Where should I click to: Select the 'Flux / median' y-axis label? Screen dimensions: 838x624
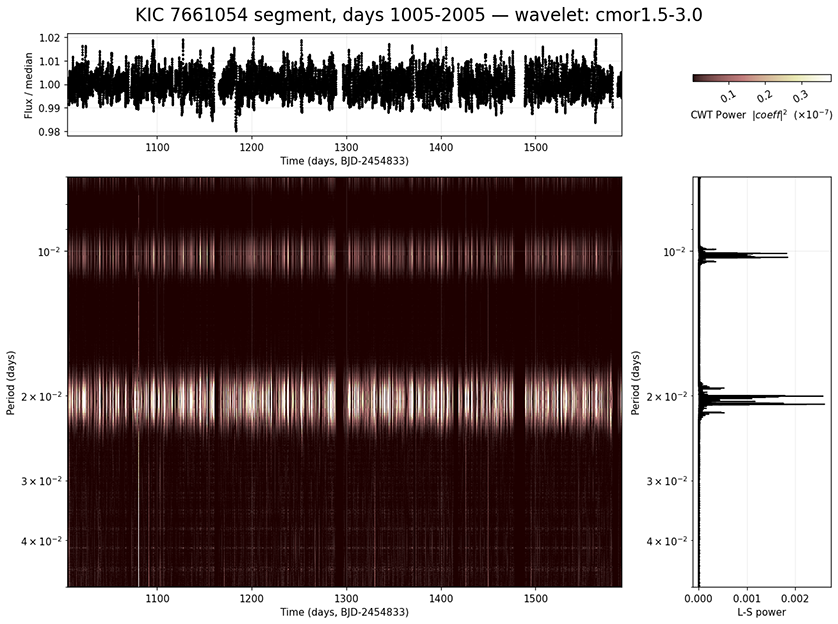28,85
